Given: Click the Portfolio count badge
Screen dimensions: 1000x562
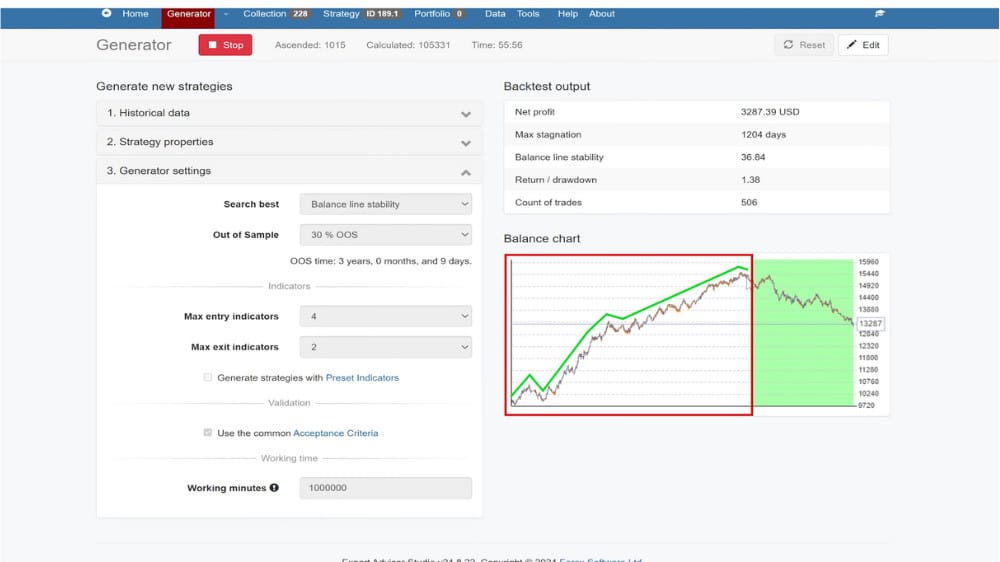Looking at the screenshot, I should click(x=460, y=14).
